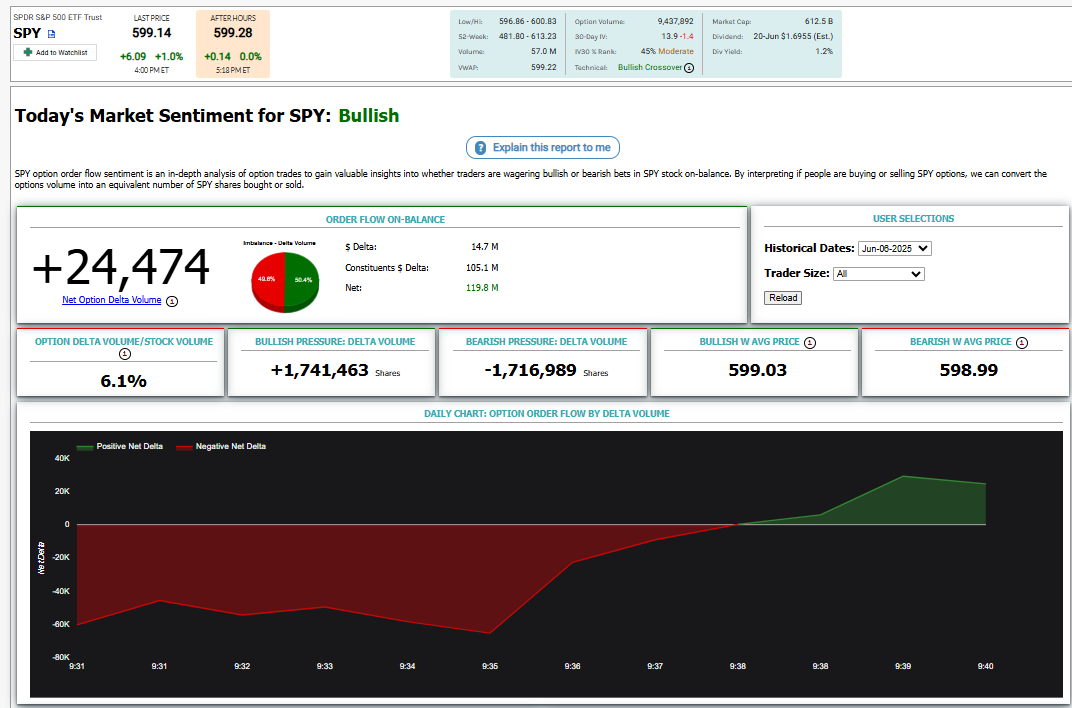Click the info icon next to Bearish W Avg Price
The image size is (1072, 708).
pos(1021,342)
